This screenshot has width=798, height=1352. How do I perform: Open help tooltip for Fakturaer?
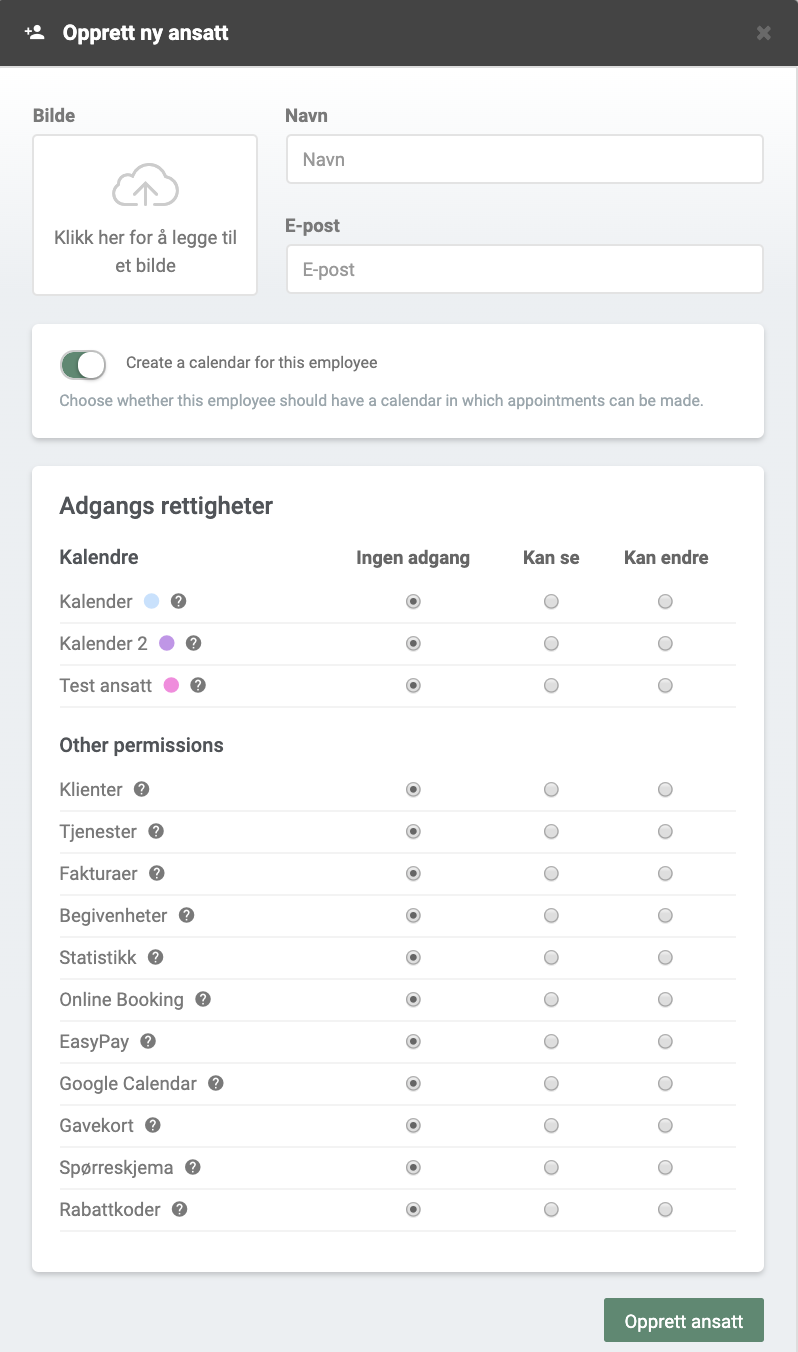157,873
